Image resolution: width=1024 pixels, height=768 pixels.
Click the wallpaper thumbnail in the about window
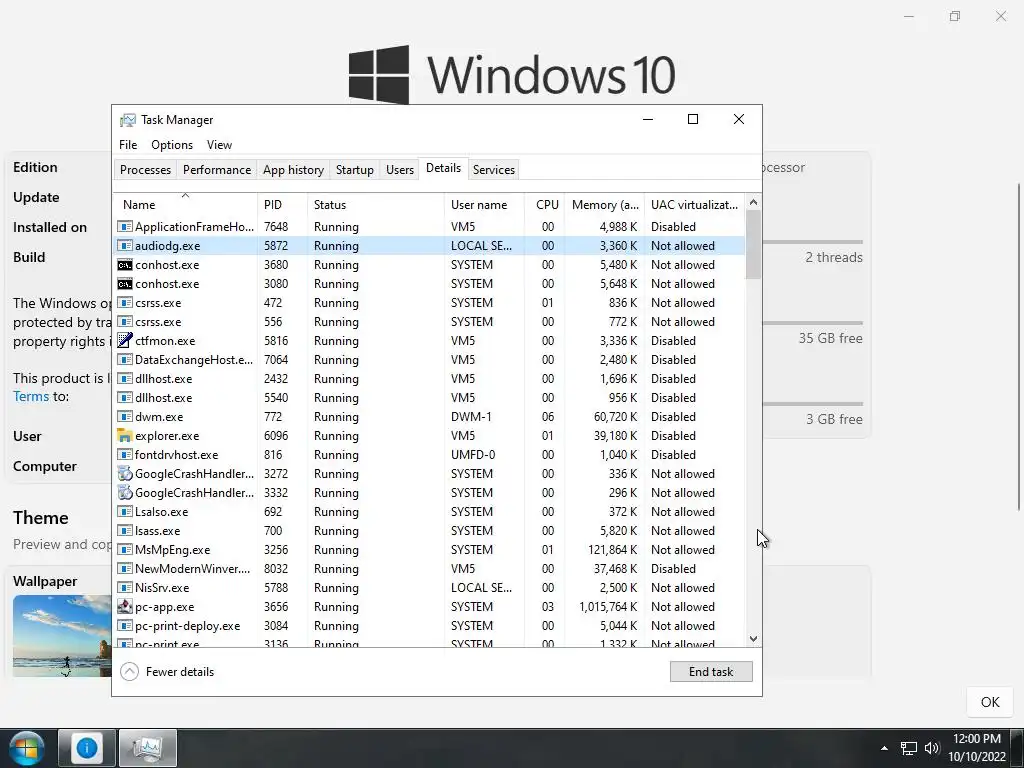pos(62,635)
